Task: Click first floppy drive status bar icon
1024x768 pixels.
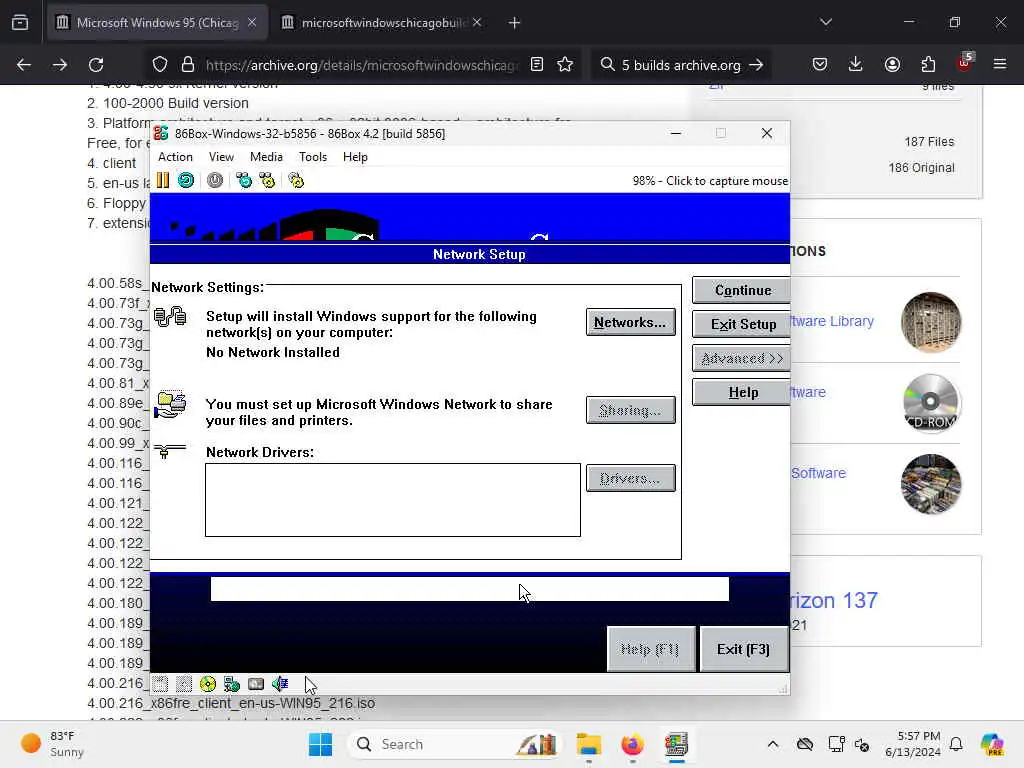Action: 160,684
